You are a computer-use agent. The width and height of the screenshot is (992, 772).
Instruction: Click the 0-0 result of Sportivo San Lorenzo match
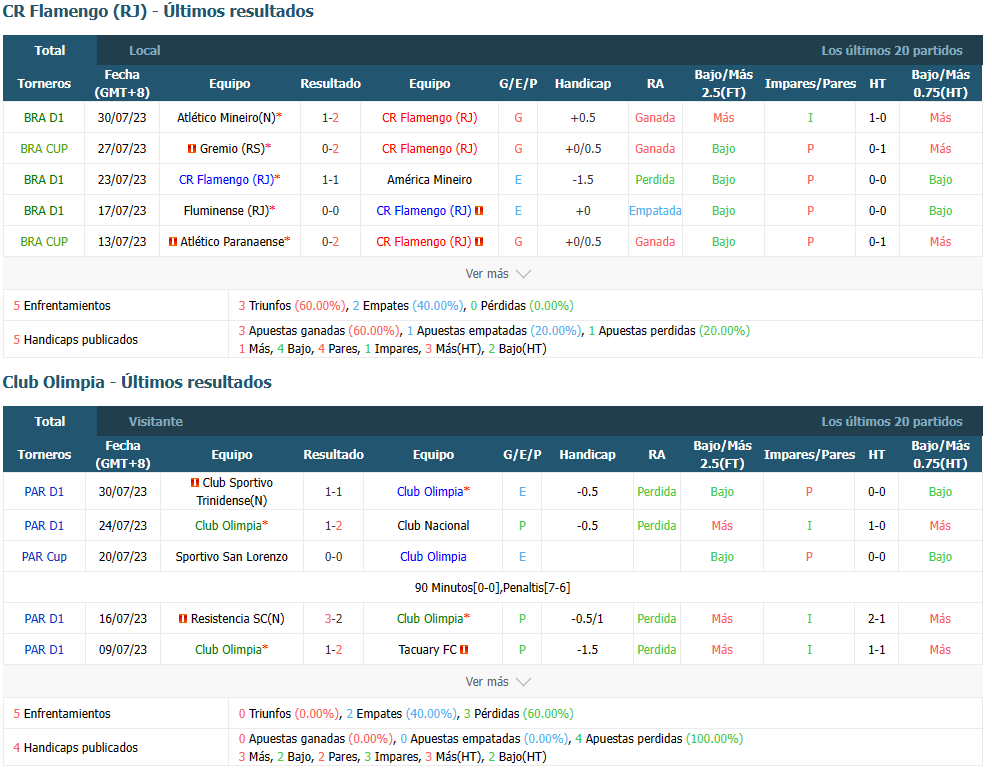pos(333,557)
